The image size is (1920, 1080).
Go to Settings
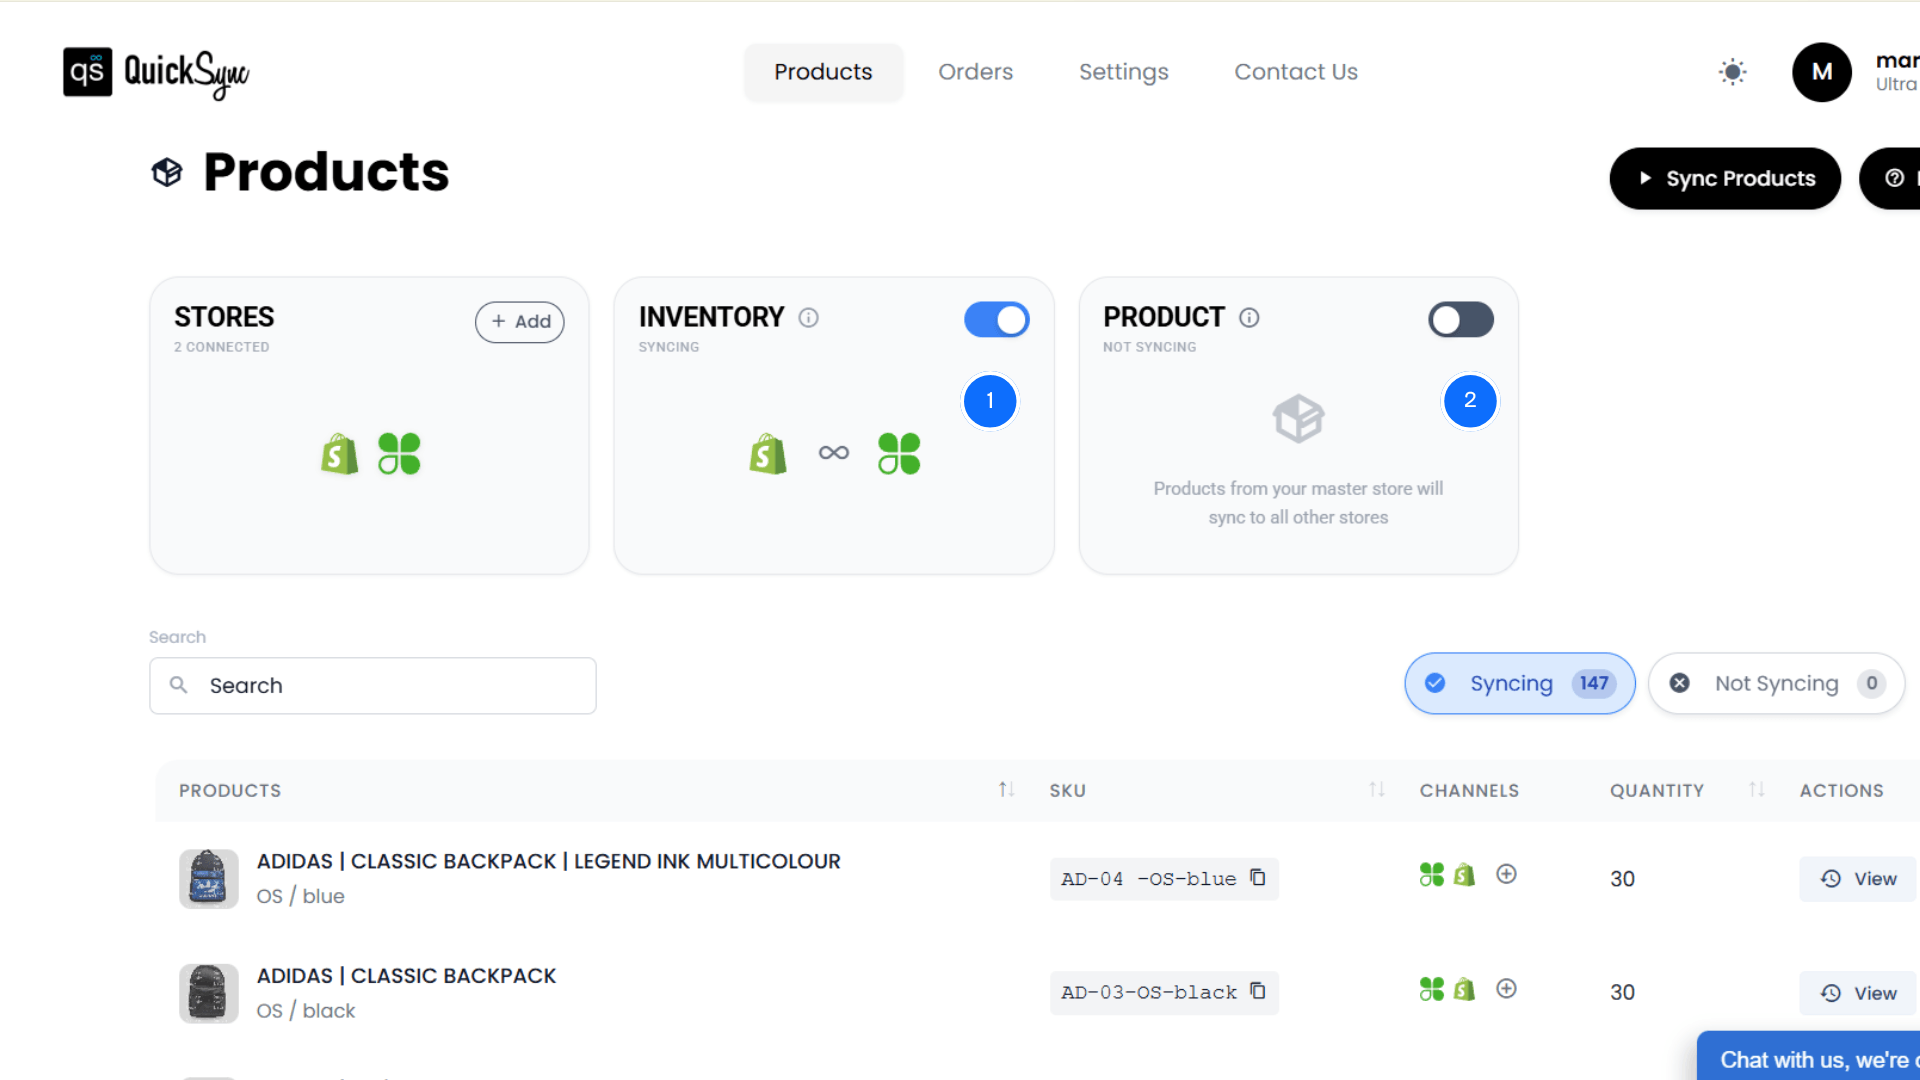[x=1123, y=71]
